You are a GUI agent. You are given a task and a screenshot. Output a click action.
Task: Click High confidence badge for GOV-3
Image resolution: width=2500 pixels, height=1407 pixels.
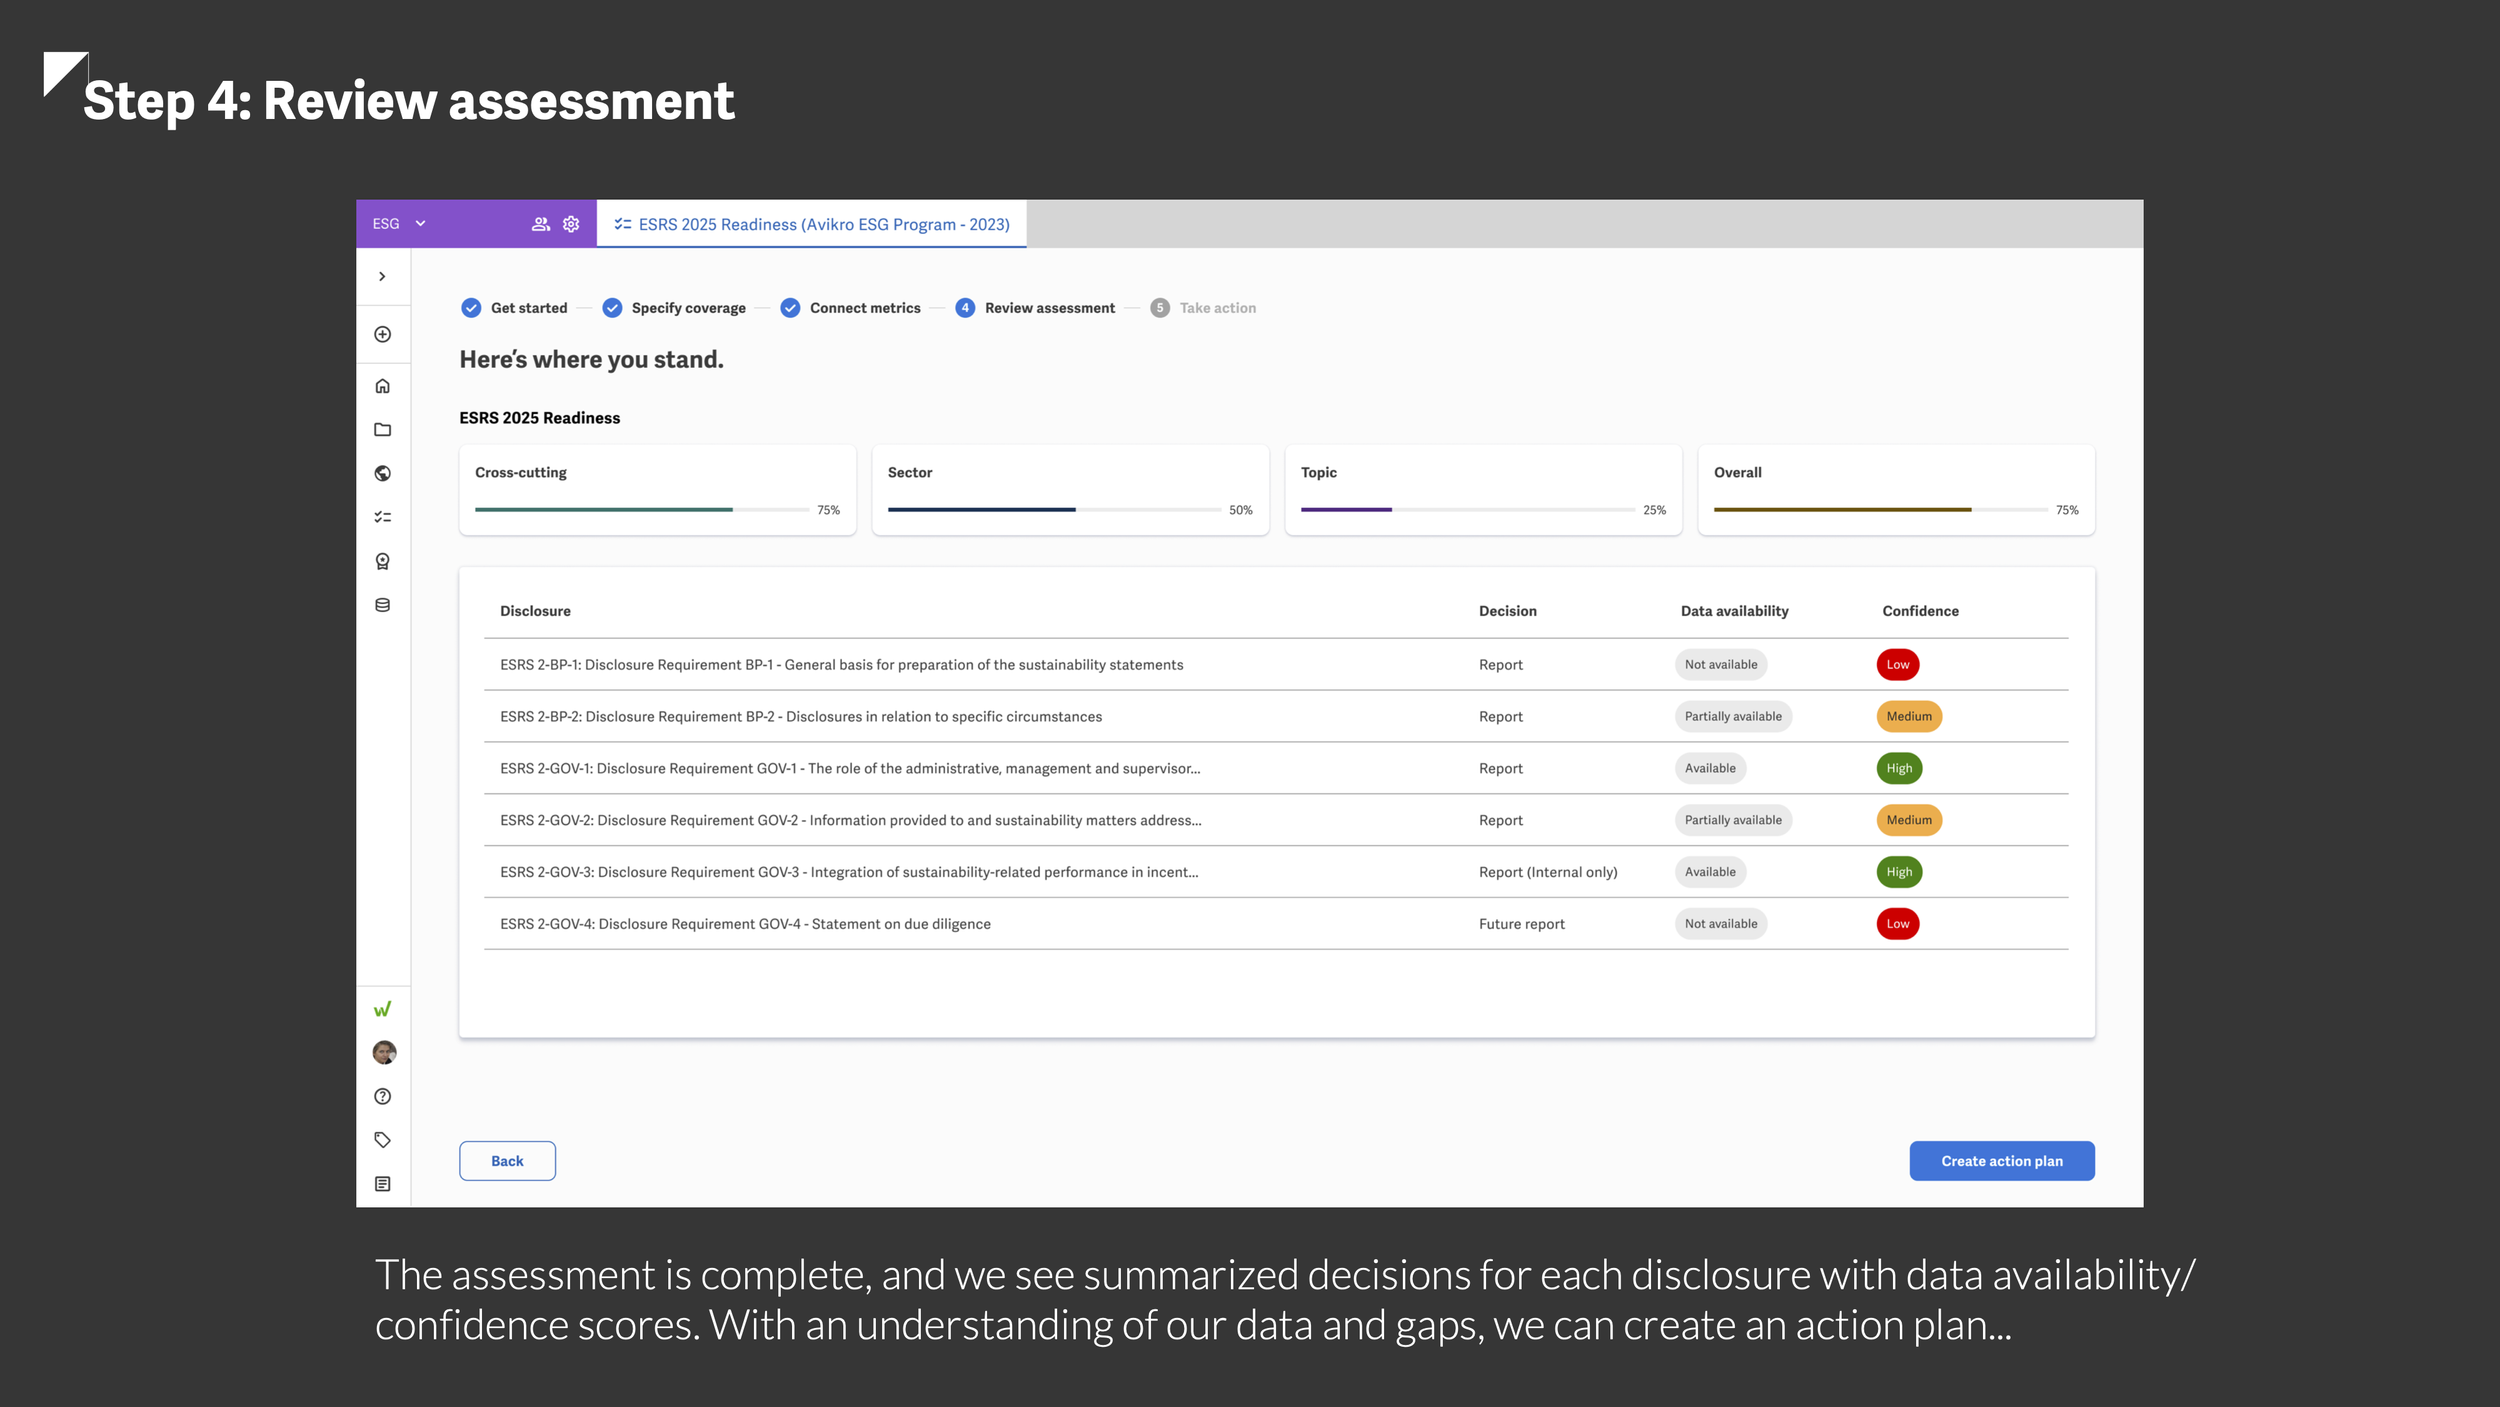click(x=1899, y=872)
